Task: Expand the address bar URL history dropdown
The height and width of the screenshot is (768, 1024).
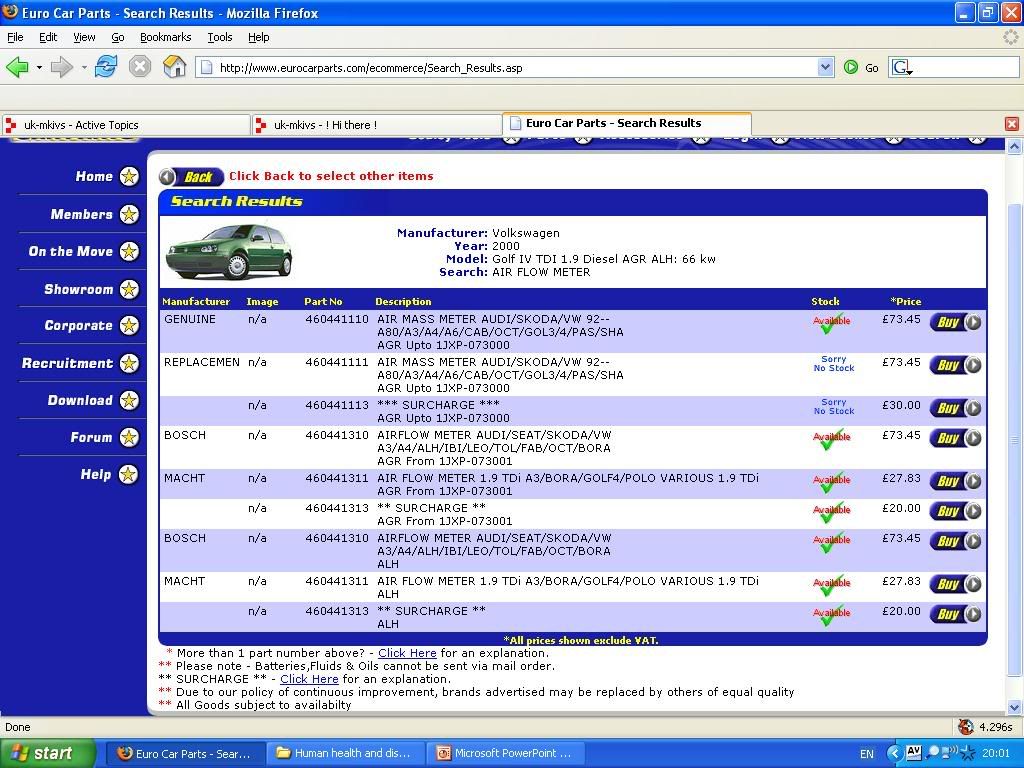Action: [825, 67]
